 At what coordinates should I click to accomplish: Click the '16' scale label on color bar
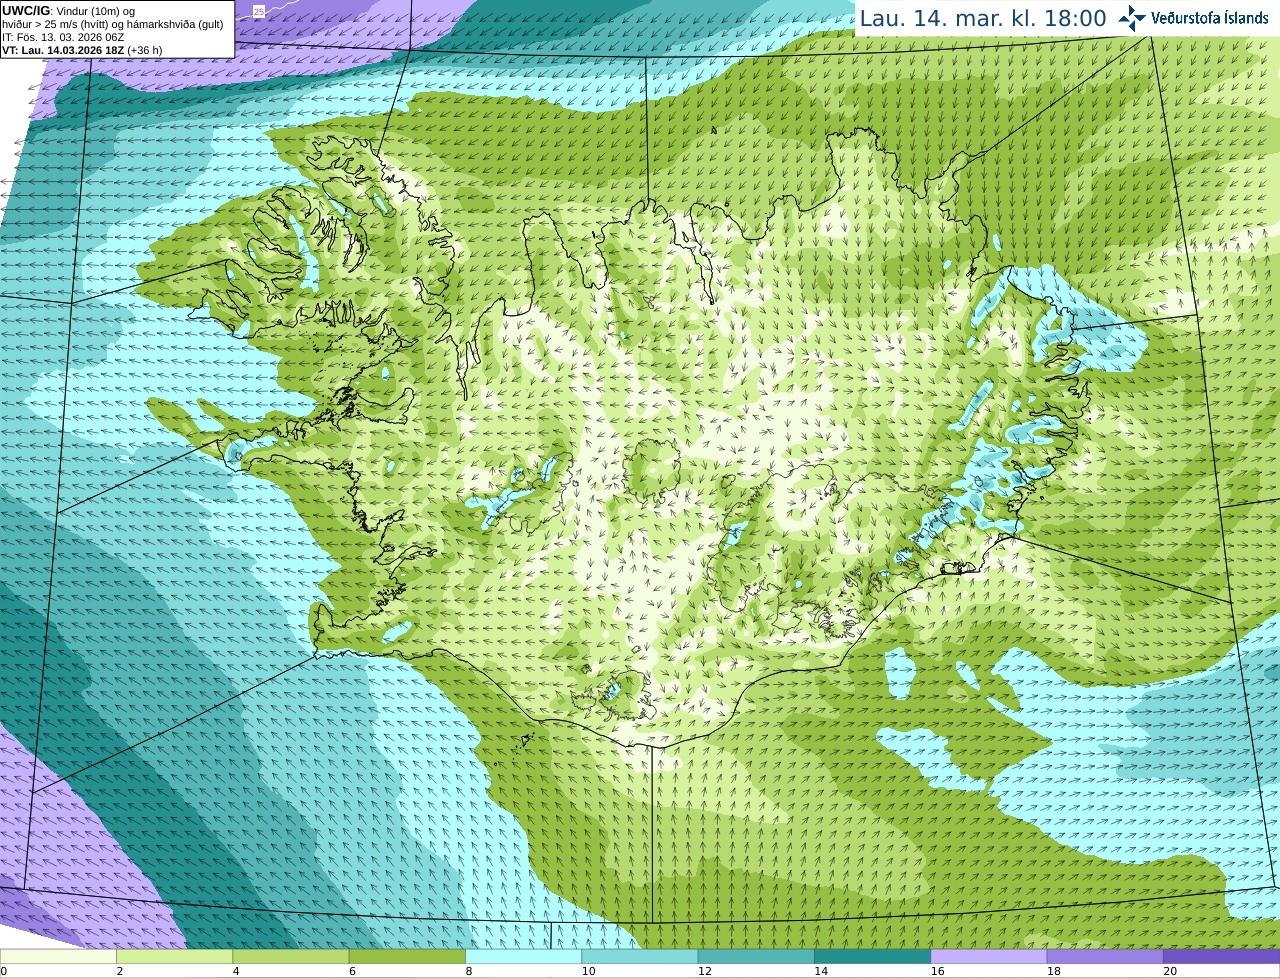coord(937,971)
